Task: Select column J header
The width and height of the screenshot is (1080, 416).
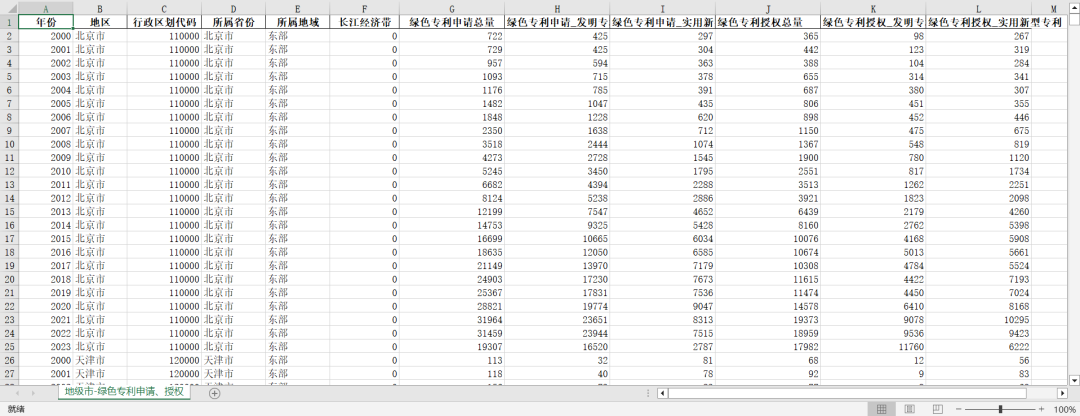Action: [768, 9]
